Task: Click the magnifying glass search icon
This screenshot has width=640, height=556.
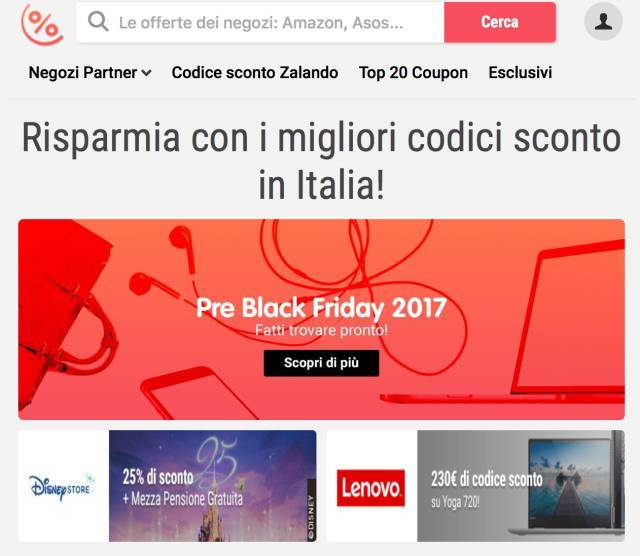Action: [x=98, y=21]
